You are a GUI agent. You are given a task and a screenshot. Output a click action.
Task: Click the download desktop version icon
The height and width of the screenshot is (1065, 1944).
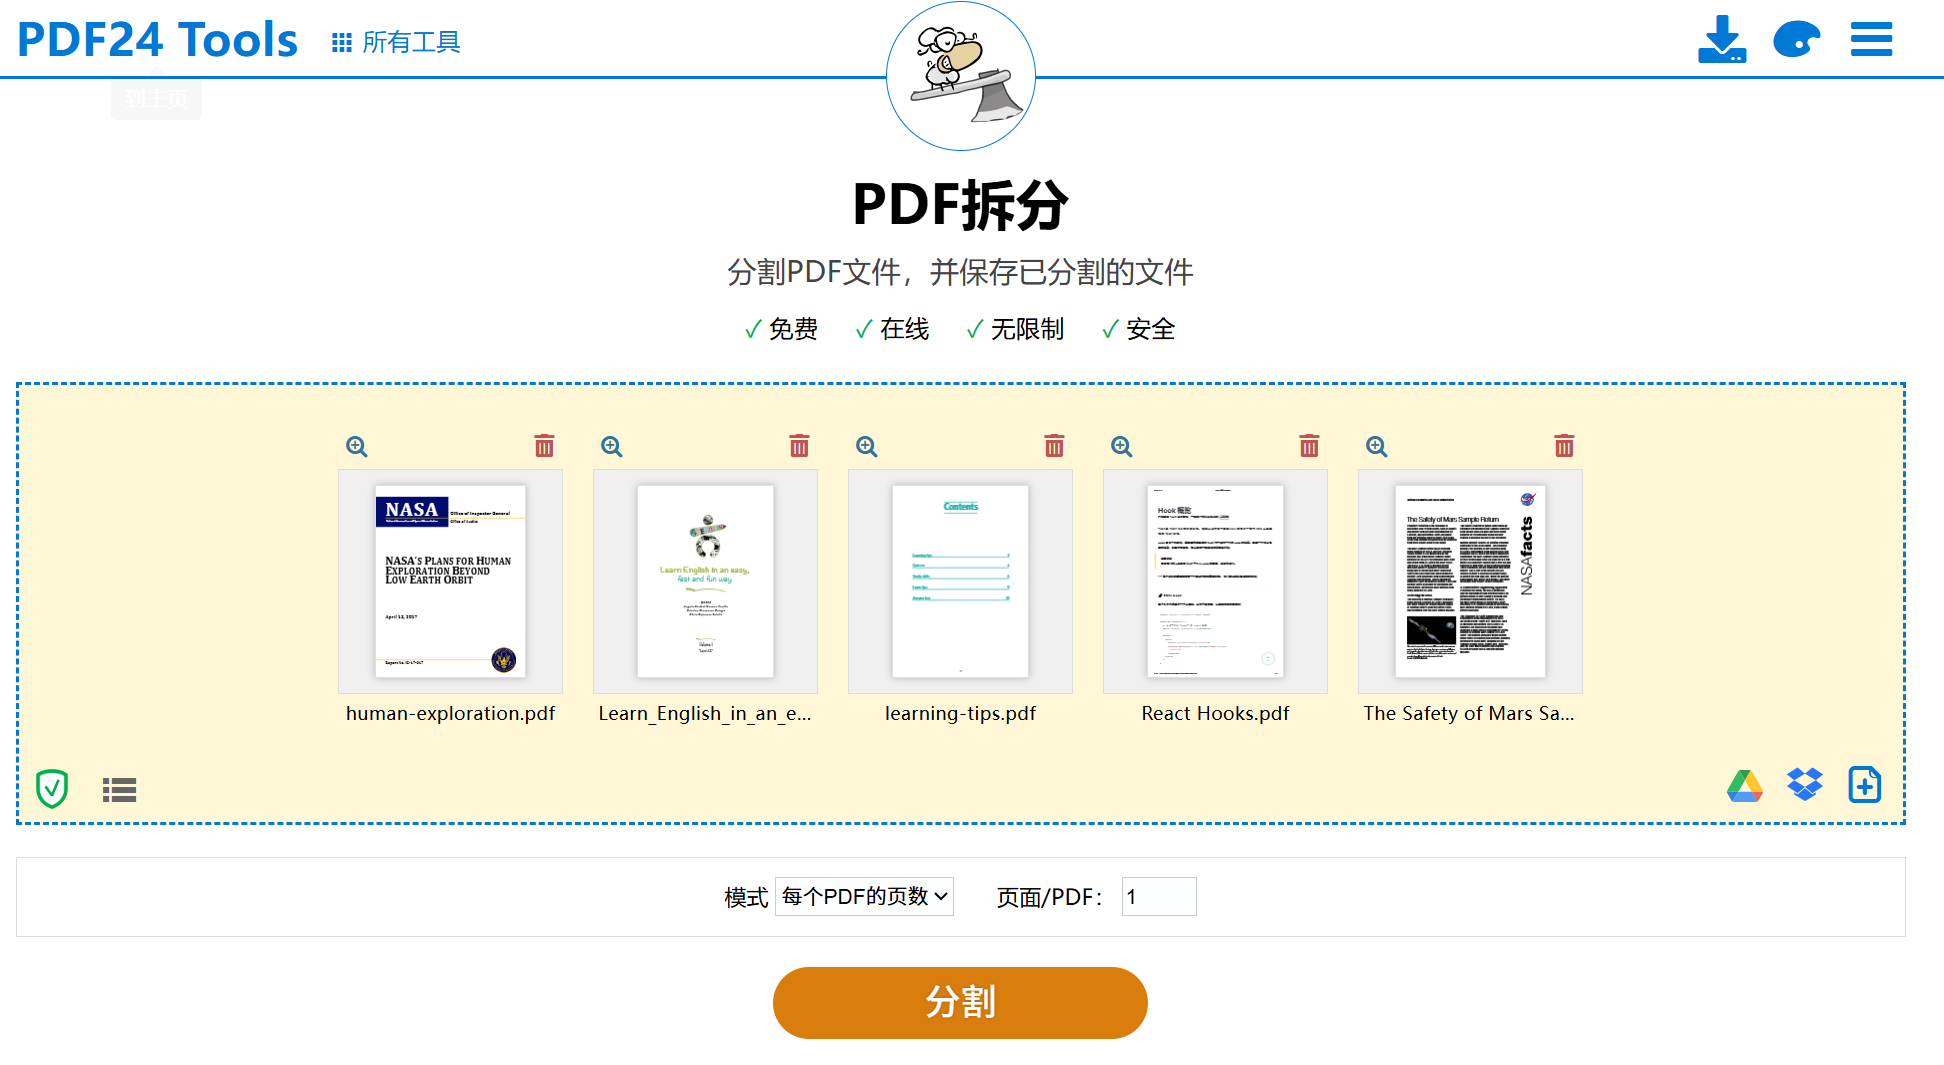(1722, 39)
